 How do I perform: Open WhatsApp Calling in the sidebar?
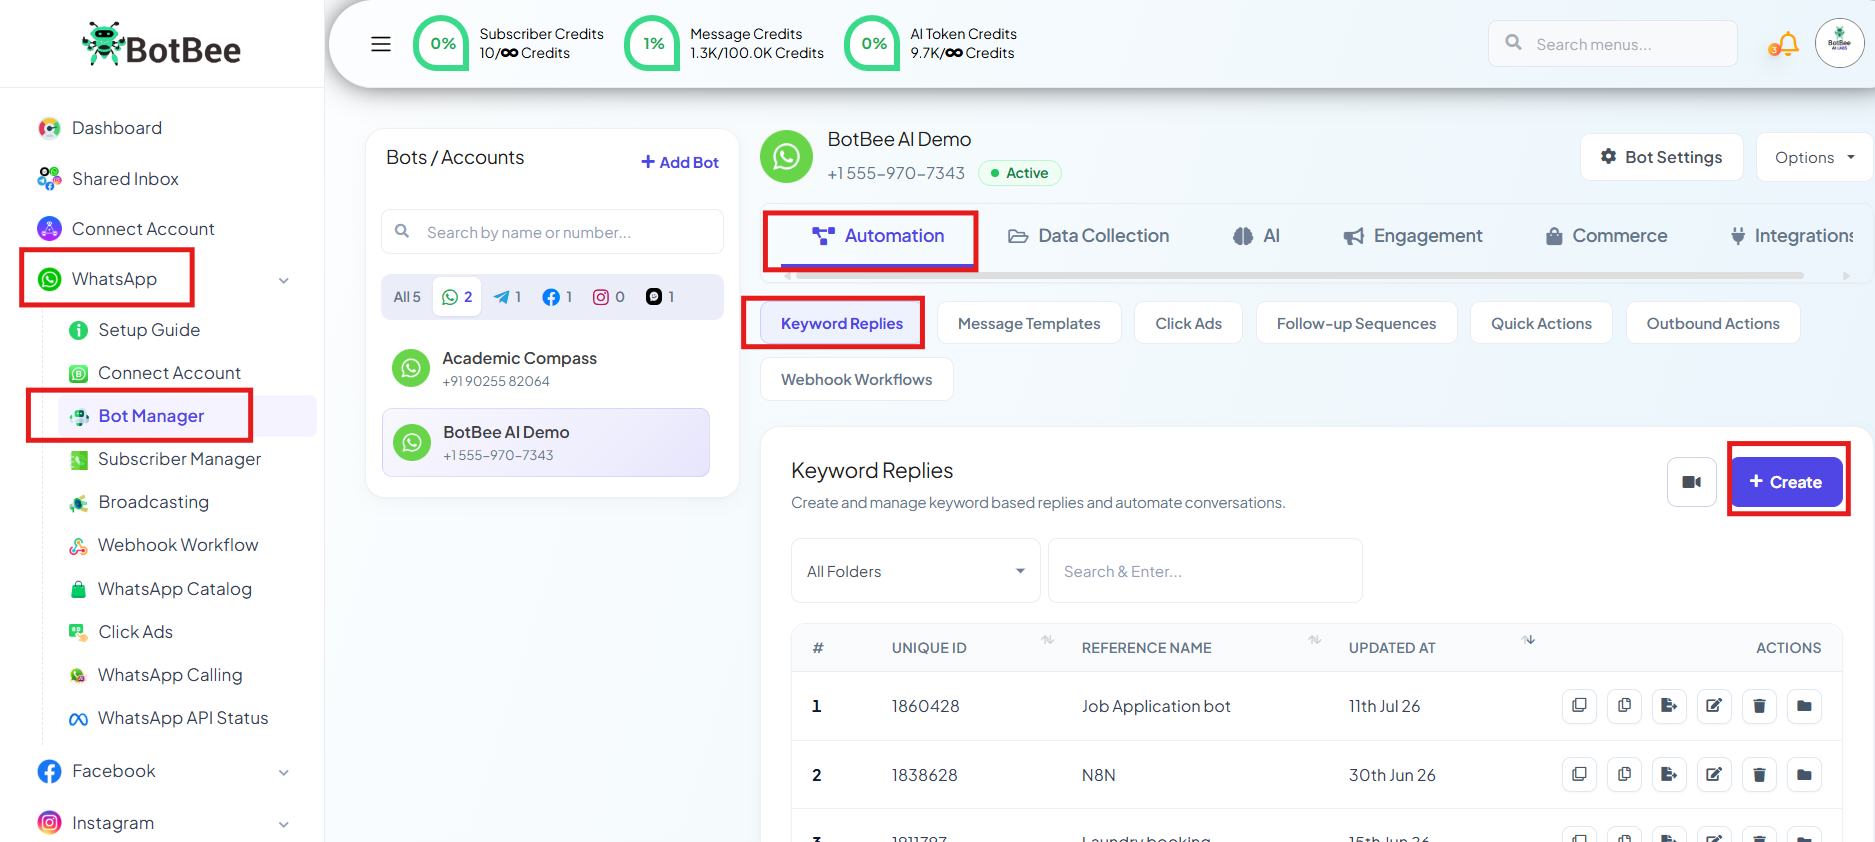(x=169, y=675)
